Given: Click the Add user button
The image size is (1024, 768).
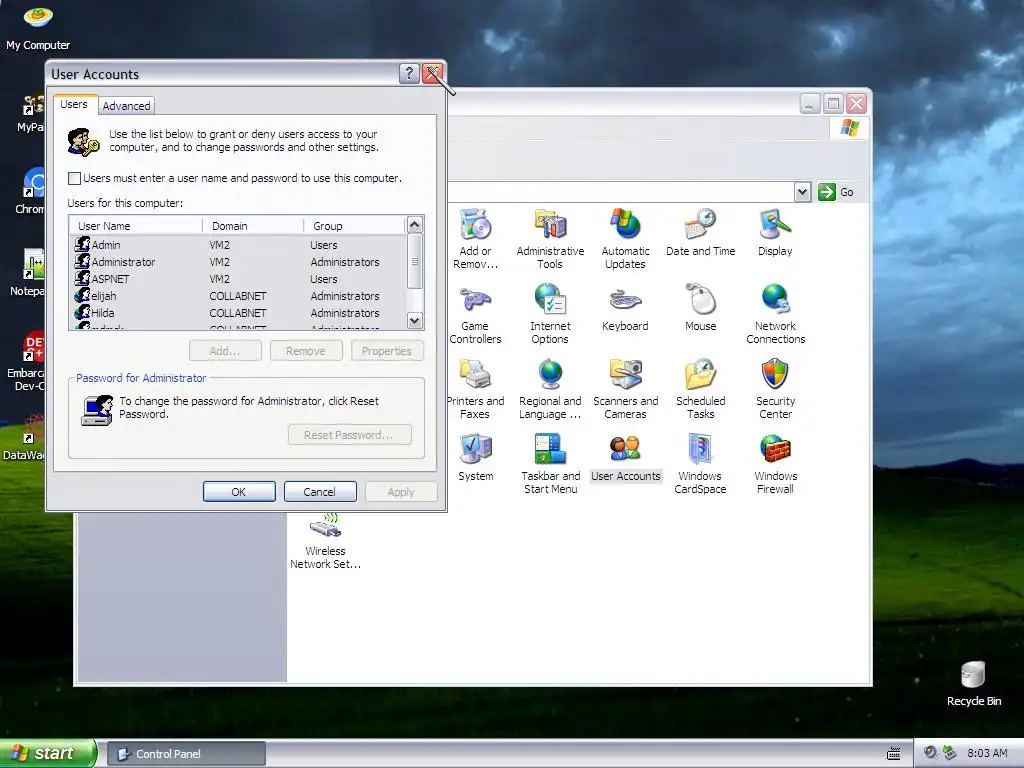Looking at the screenshot, I should [x=225, y=351].
